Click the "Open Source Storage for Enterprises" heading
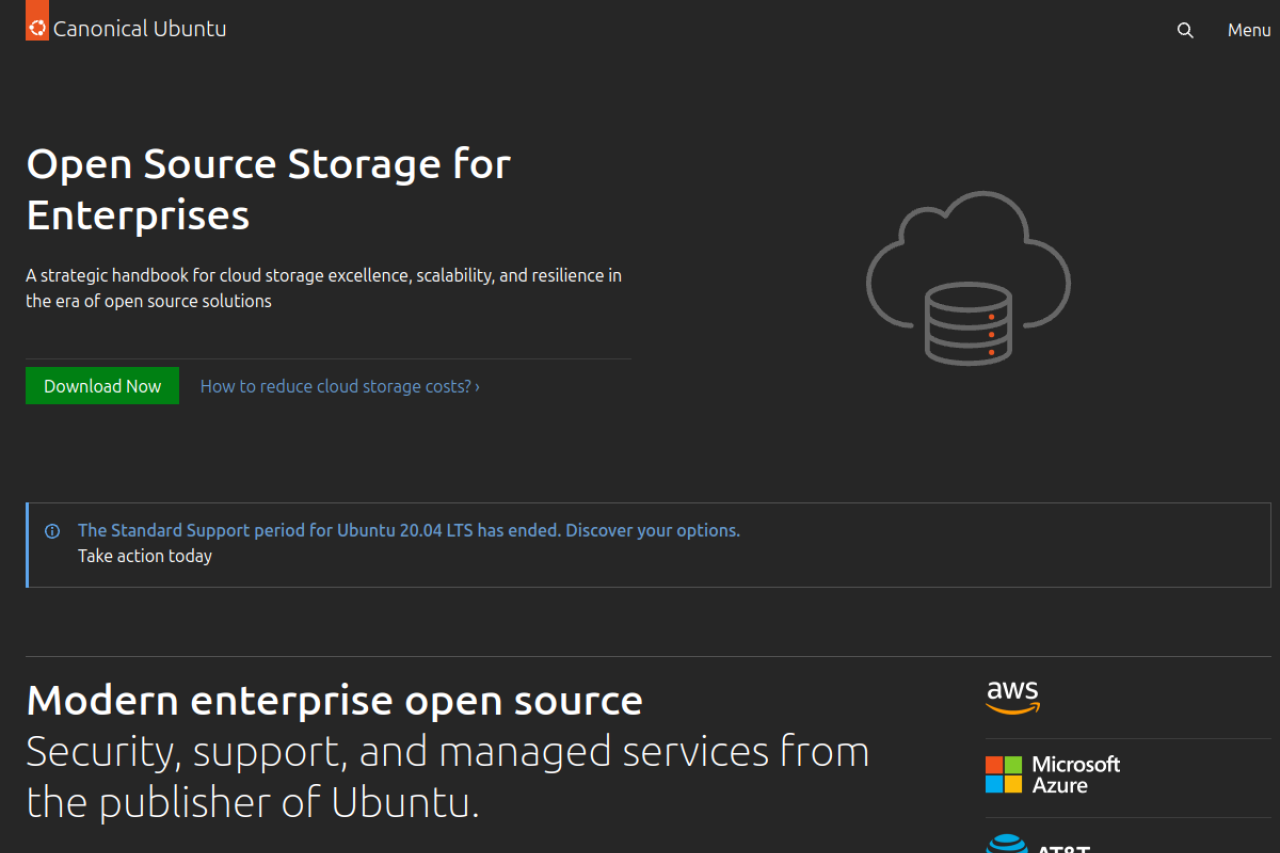This screenshot has height=853, width=1280. pyautogui.click(x=268, y=189)
